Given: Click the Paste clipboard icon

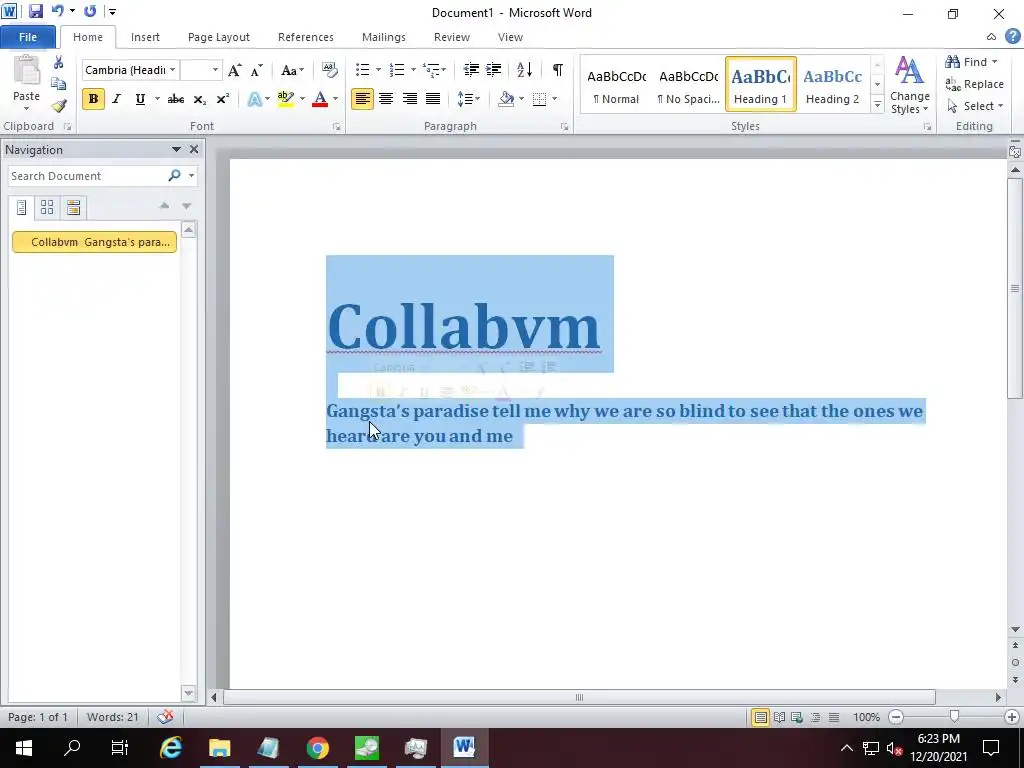Looking at the screenshot, I should coord(27,71).
